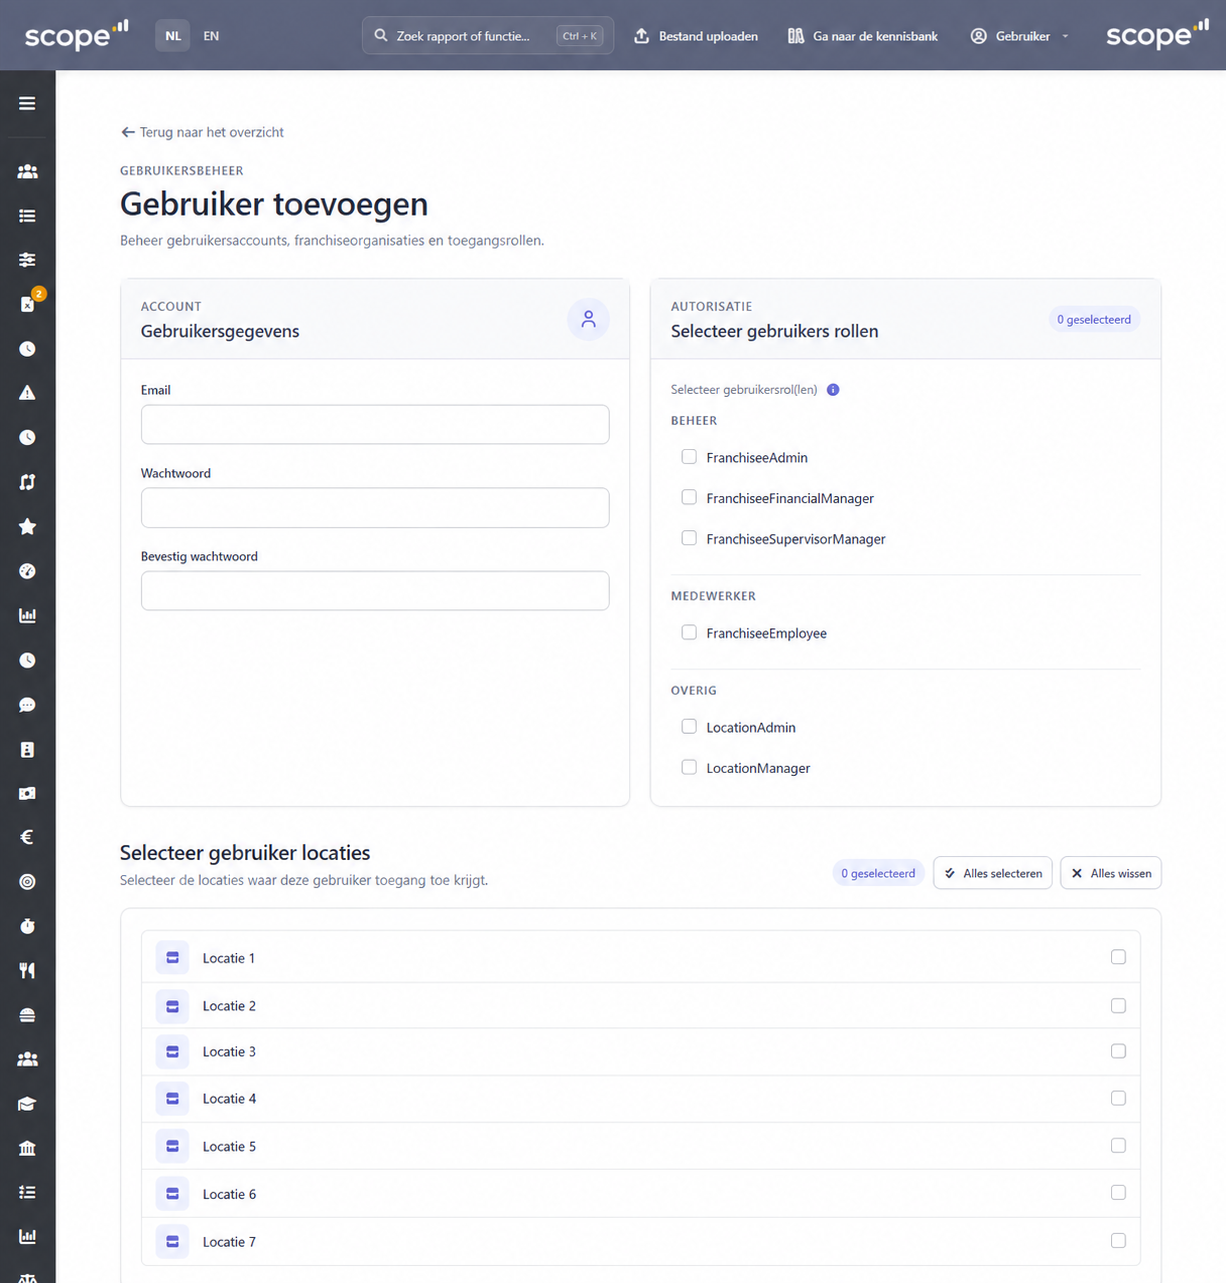Click the gauge dashboard sidebar icon

click(x=27, y=571)
